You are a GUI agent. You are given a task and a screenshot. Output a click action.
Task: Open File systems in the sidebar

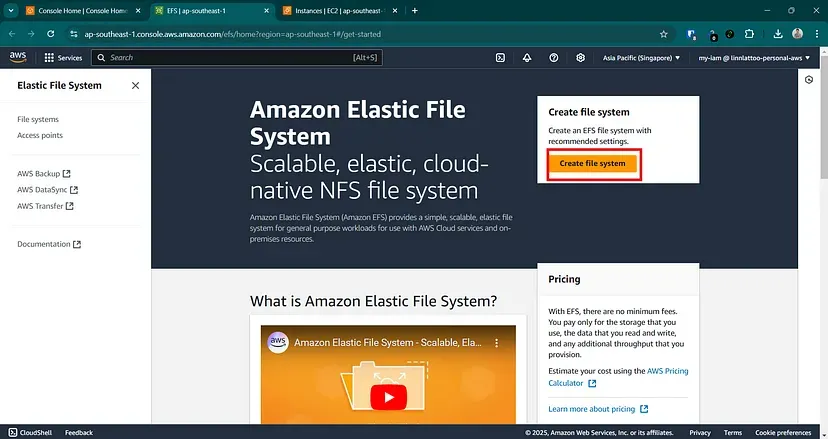pos(37,119)
